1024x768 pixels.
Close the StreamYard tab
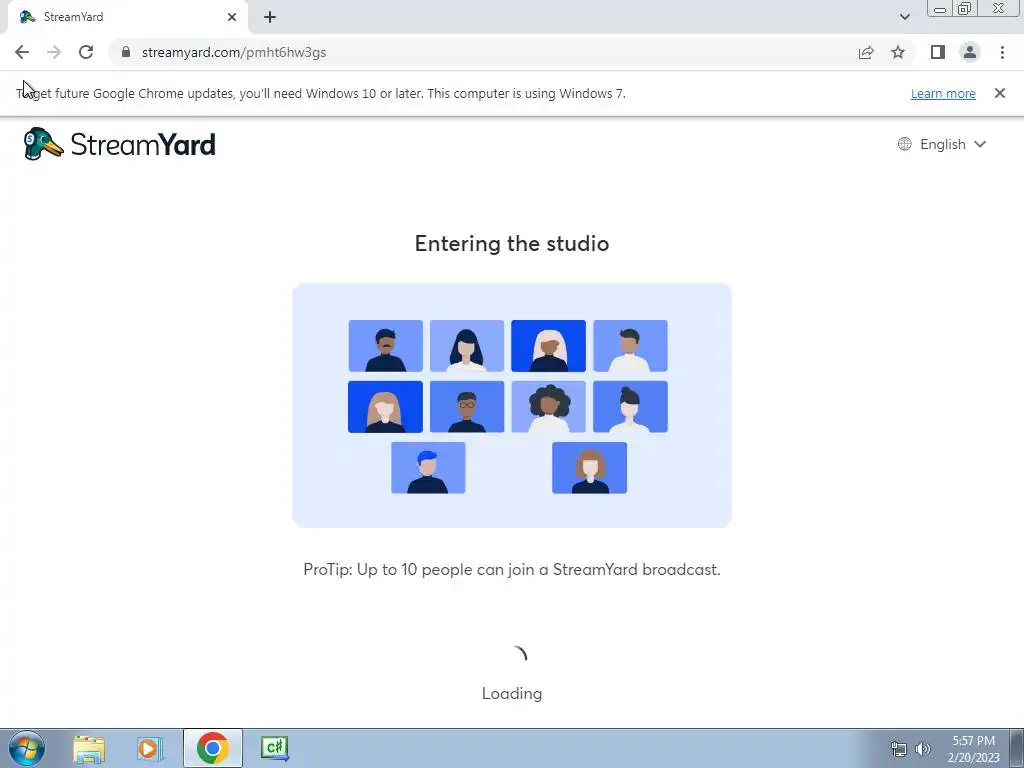232,17
